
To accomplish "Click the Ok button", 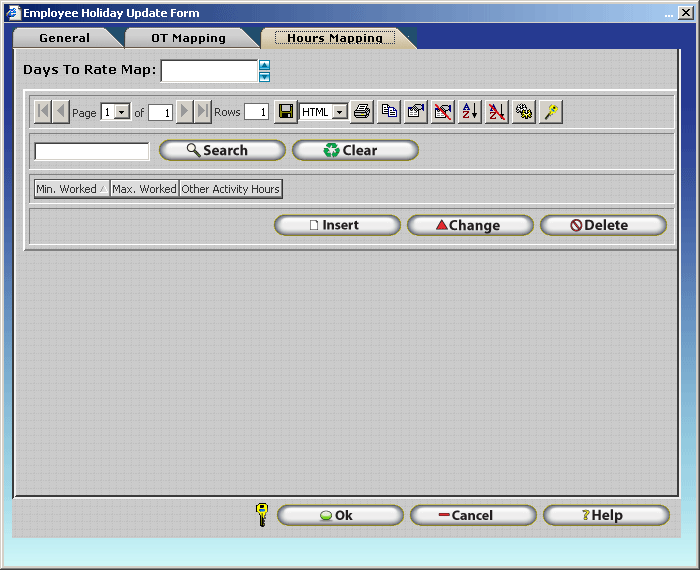I will 340,515.
